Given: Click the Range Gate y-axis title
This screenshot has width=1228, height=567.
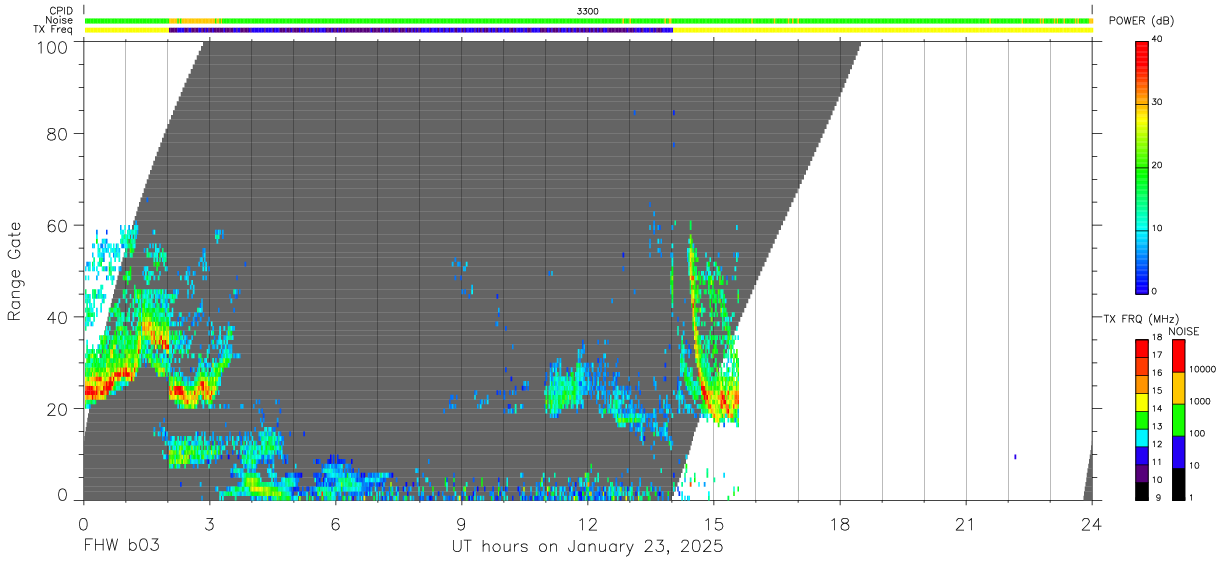Looking at the screenshot, I should 16,273.
